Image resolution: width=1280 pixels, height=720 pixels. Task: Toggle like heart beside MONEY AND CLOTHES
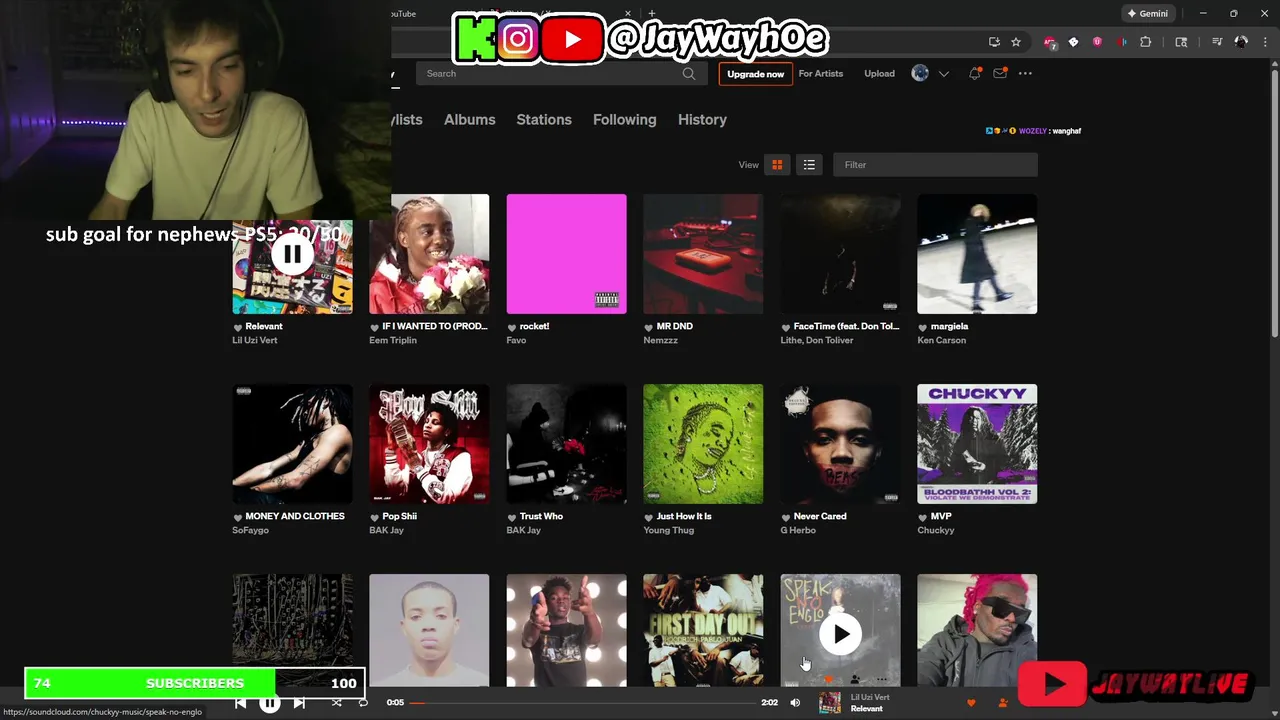(x=238, y=517)
